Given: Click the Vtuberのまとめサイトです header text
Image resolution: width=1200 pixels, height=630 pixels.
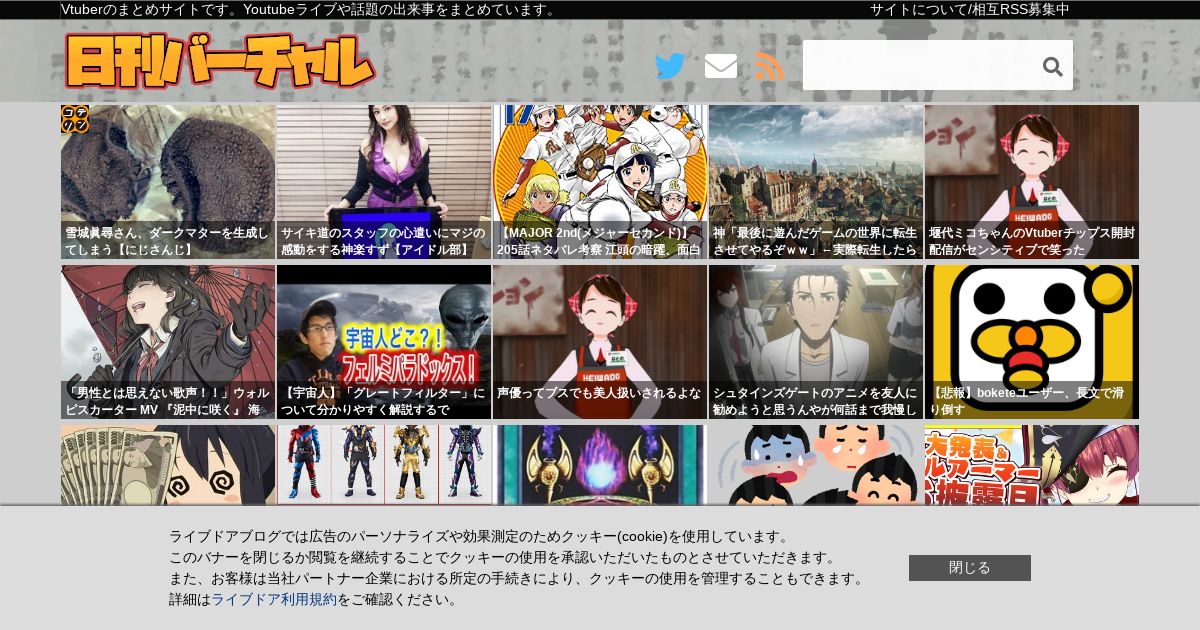Looking at the screenshot, I should click(310, 10).
